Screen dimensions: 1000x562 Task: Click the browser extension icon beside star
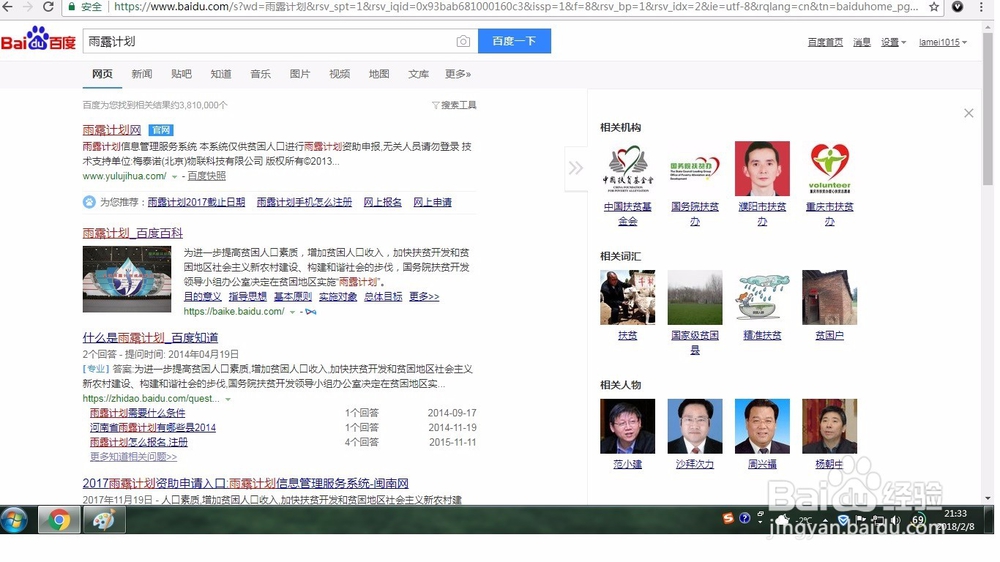[x=957, y=7]
